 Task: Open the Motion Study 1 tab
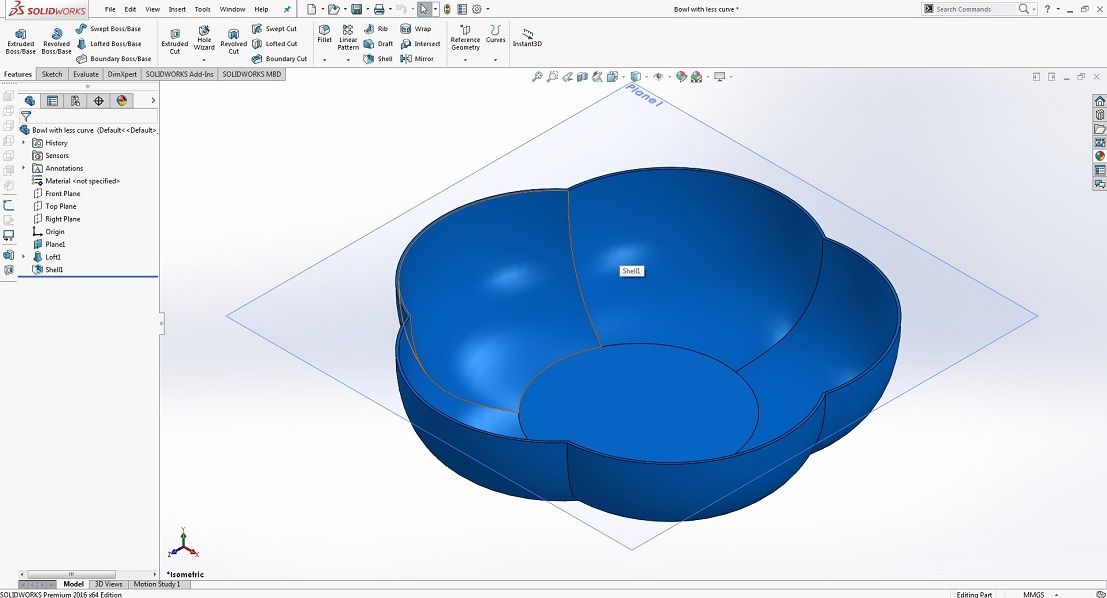pos(157,584)
